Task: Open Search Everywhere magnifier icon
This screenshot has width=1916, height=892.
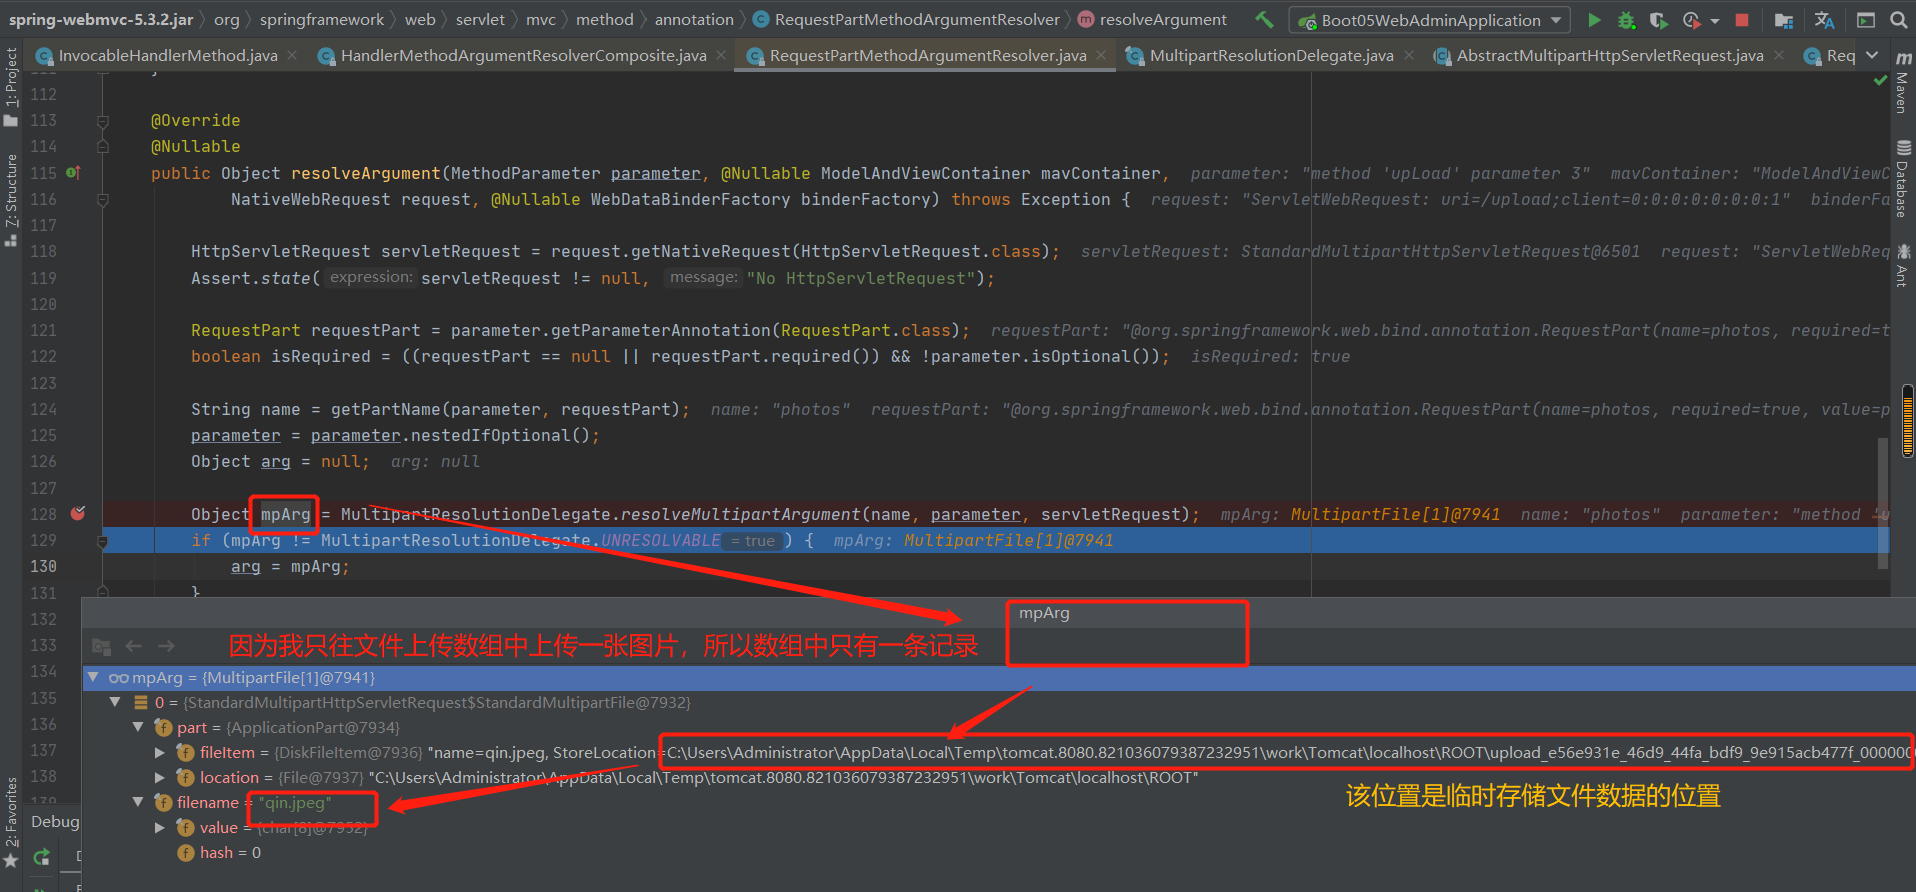Action: (1899, 20)
